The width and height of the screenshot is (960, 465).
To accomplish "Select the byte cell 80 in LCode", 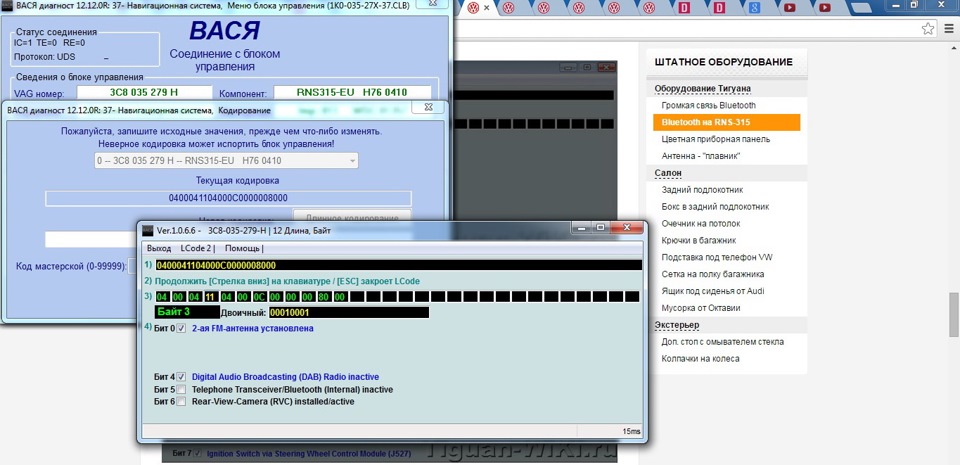I will tap(323, 297).
